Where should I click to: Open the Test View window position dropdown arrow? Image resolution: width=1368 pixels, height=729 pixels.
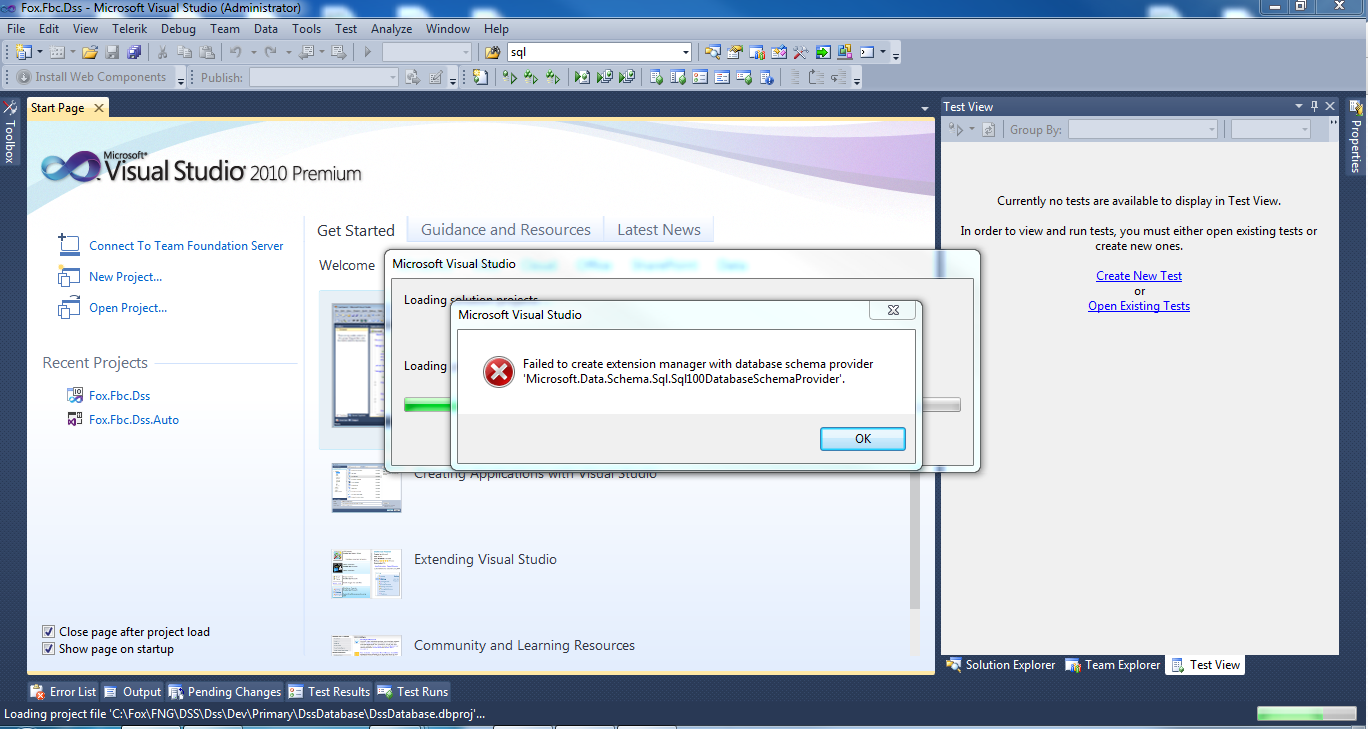1298,106
